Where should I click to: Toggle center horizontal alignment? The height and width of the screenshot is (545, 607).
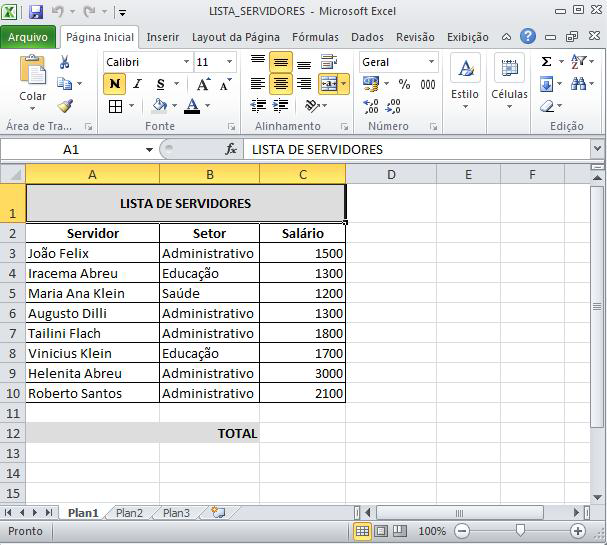click(x=281, y=84)
